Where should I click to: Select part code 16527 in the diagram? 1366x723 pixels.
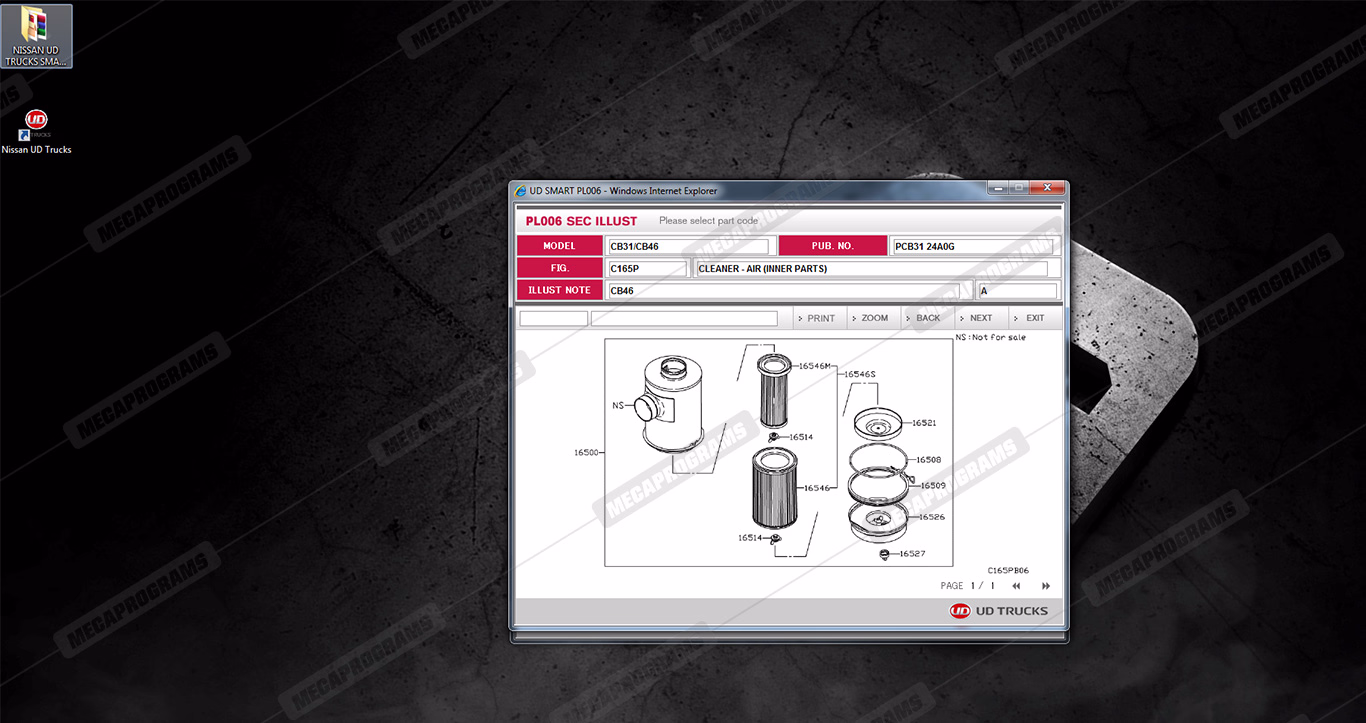pos(912,554)
